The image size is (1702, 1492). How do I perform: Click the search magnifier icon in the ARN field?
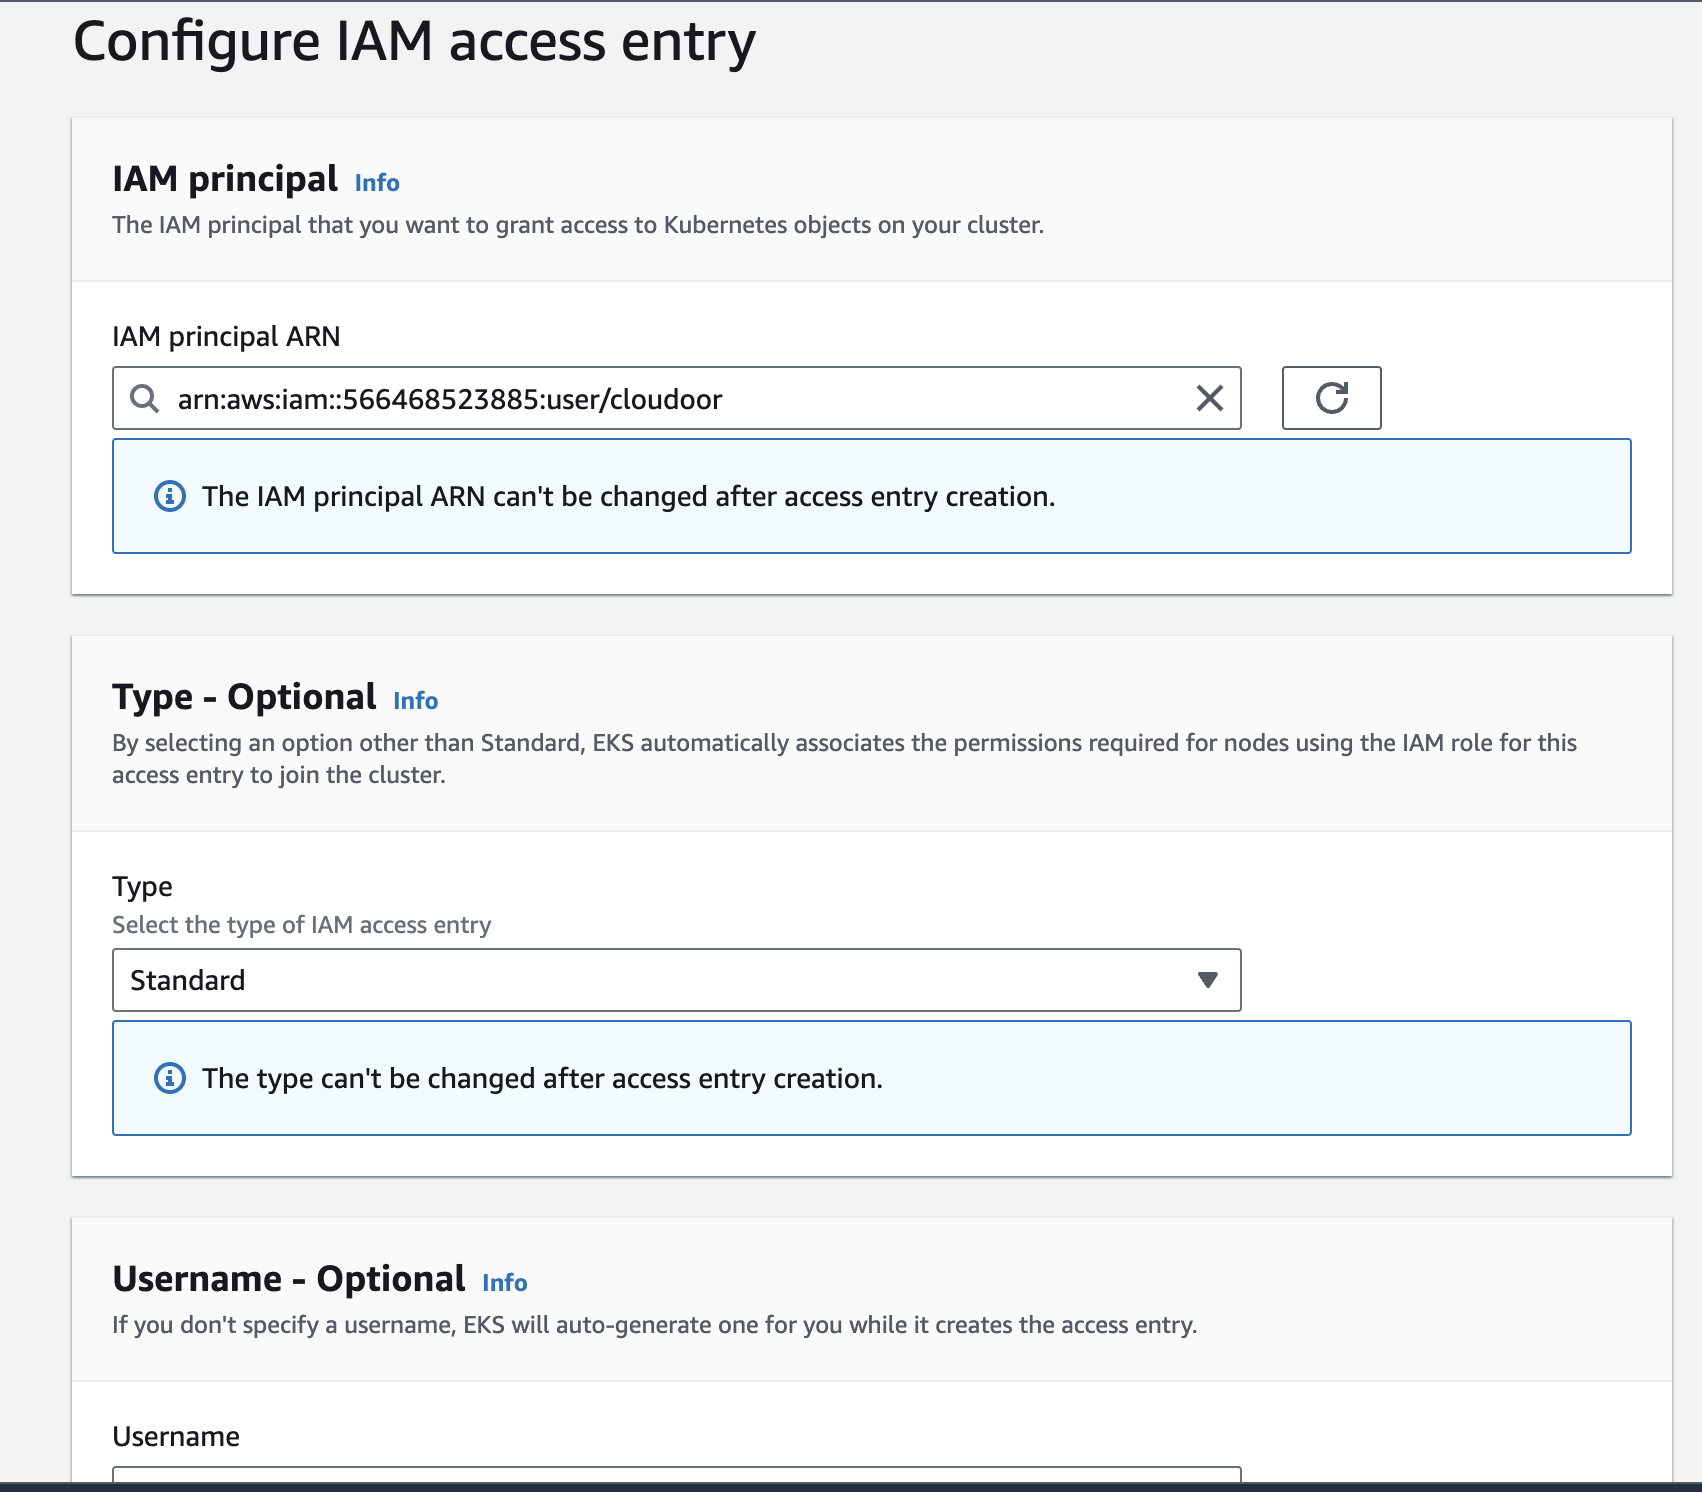(145, 398)
